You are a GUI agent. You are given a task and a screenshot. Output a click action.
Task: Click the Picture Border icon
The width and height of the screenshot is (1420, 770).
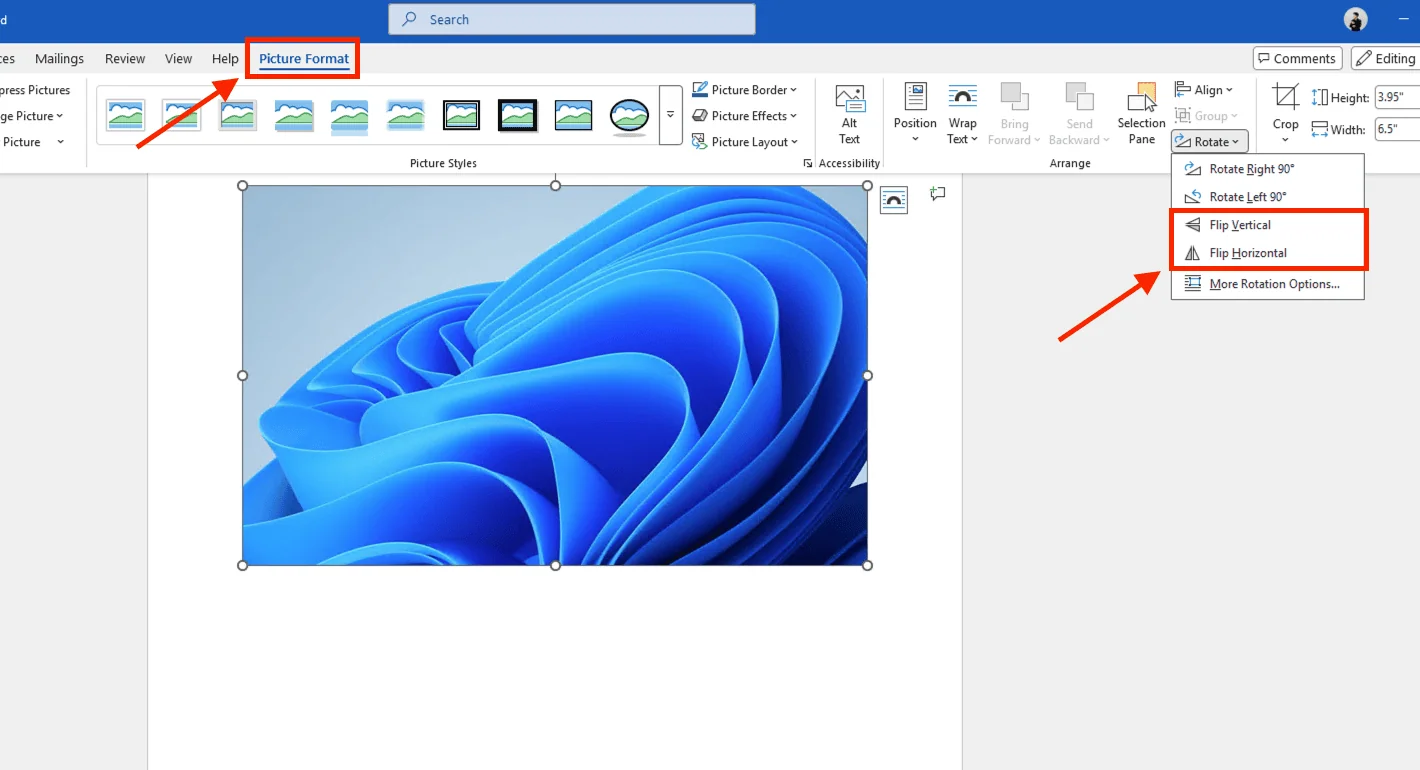(699, 89)
